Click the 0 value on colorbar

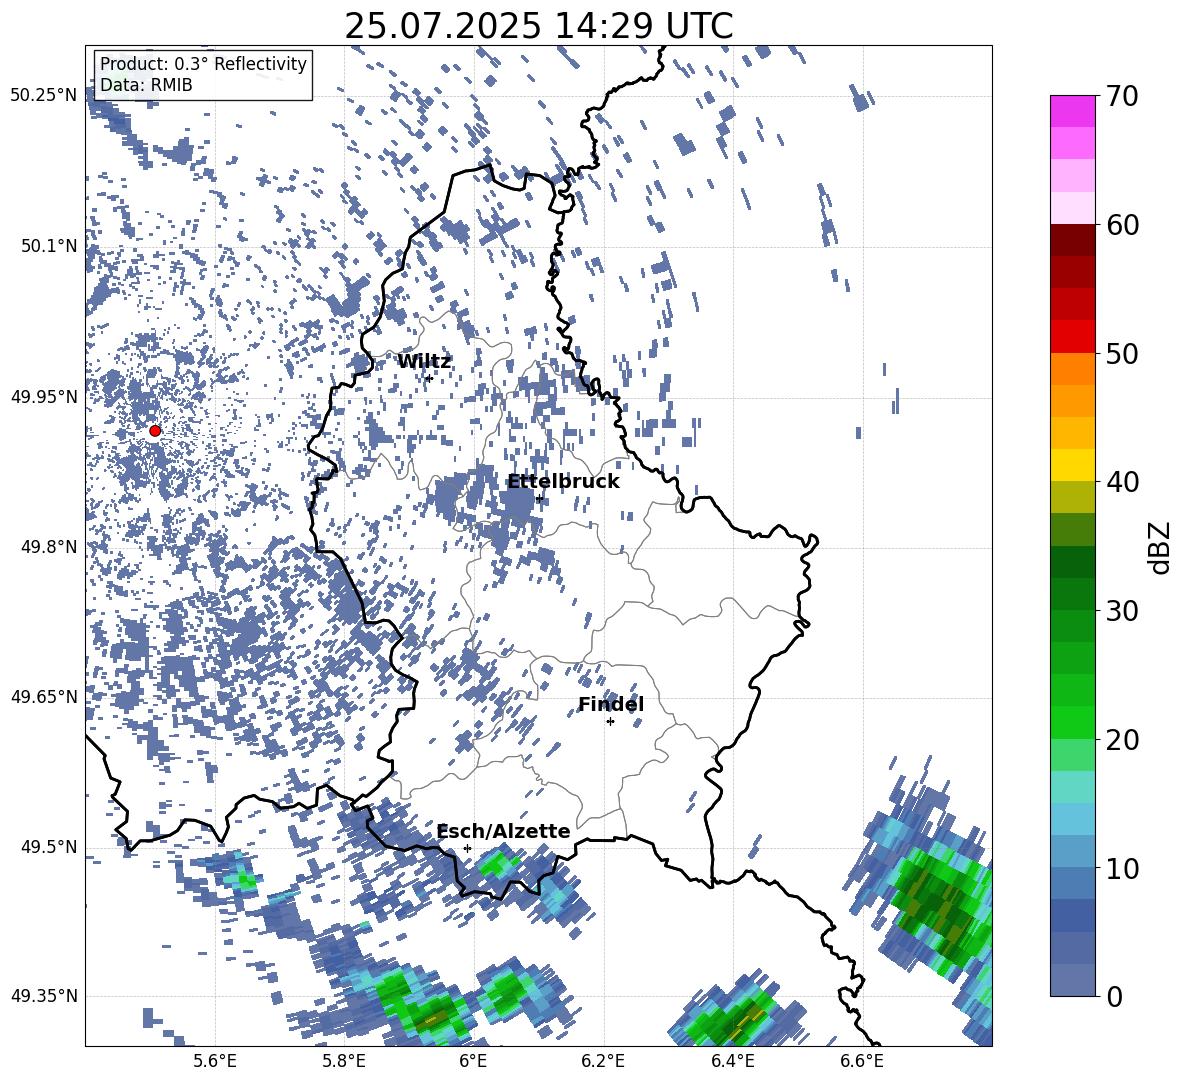tap(1114, 997)
